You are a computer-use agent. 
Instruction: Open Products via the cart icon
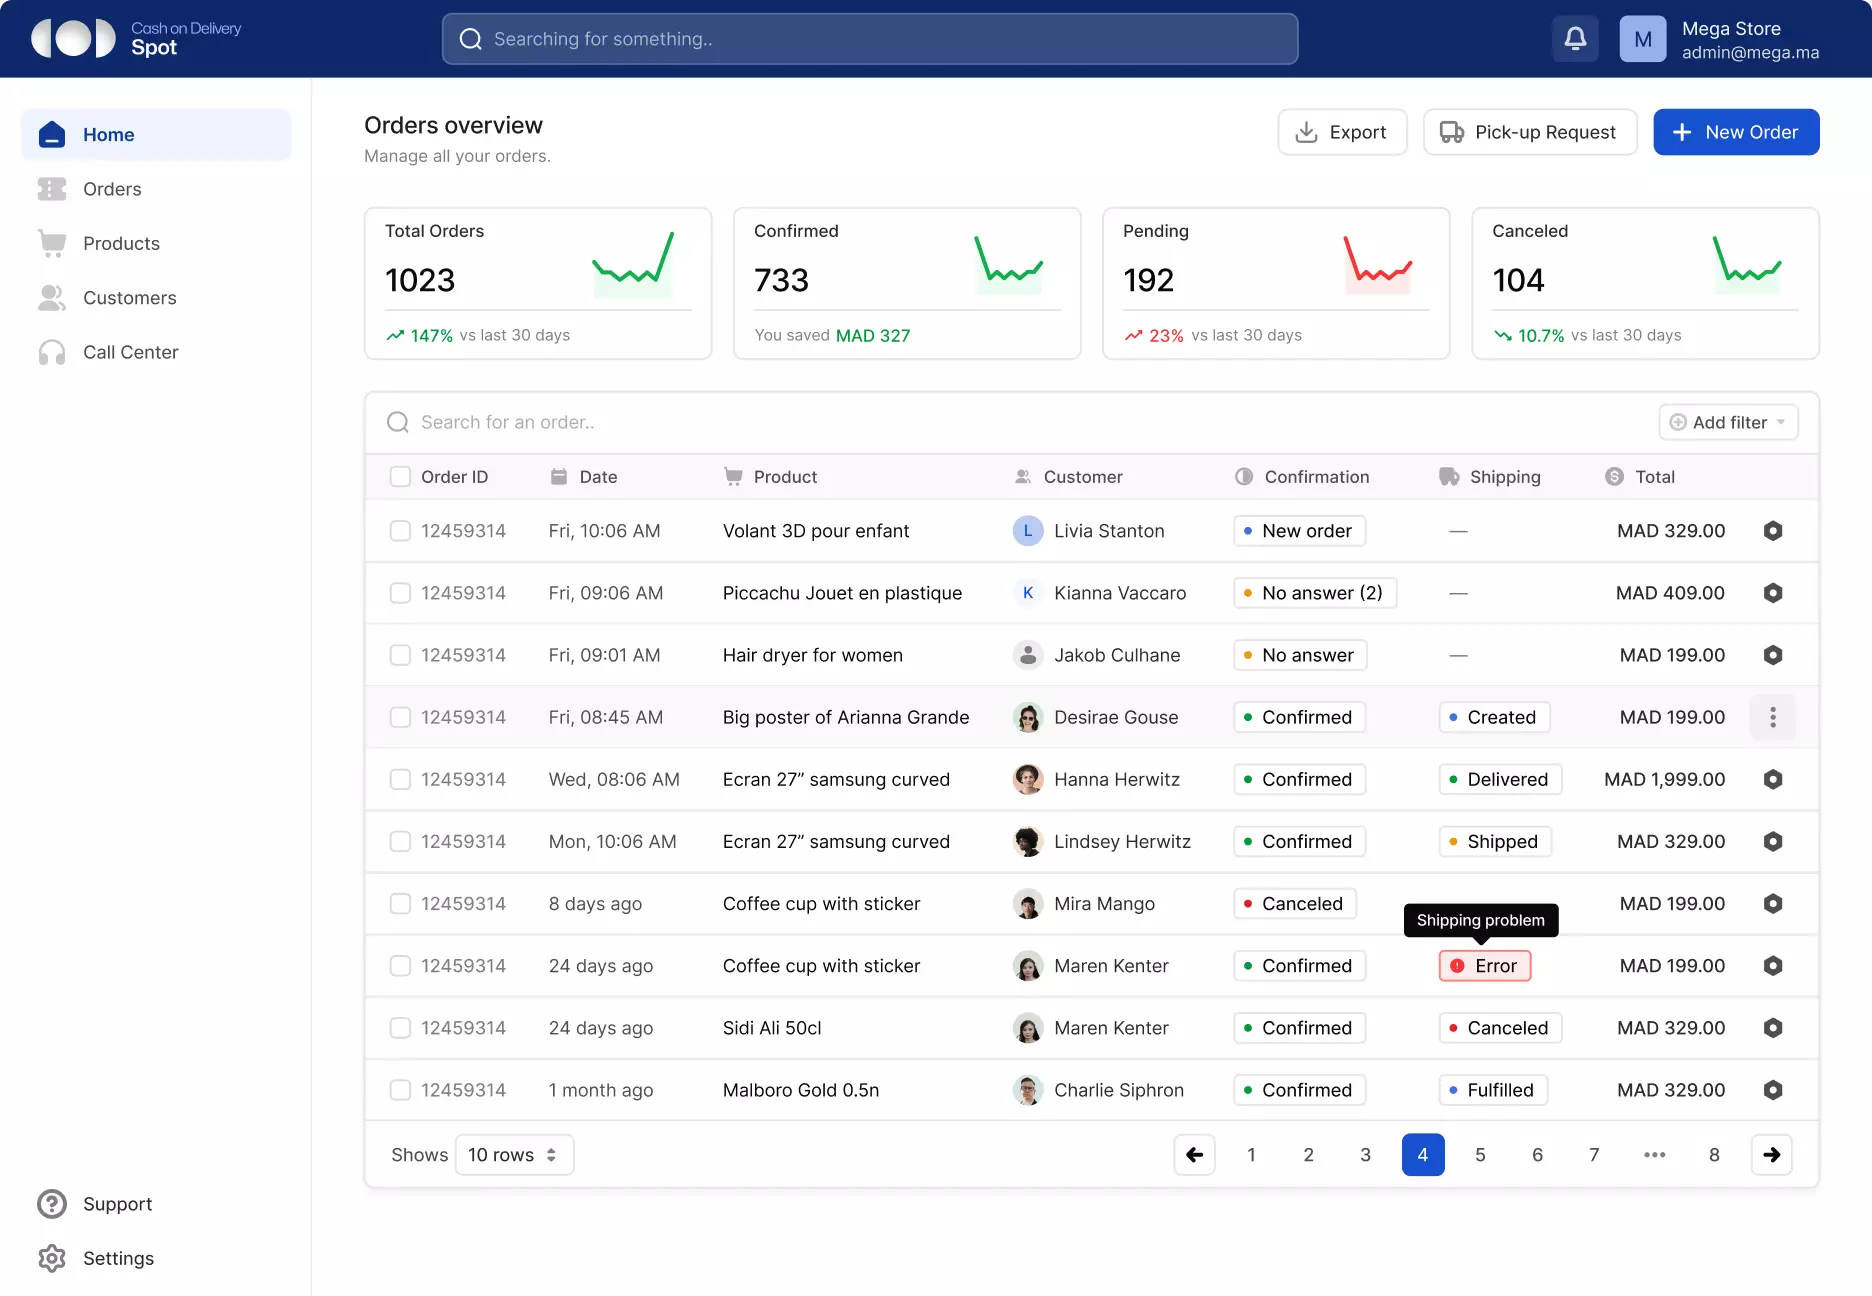[x=51, y=243]
